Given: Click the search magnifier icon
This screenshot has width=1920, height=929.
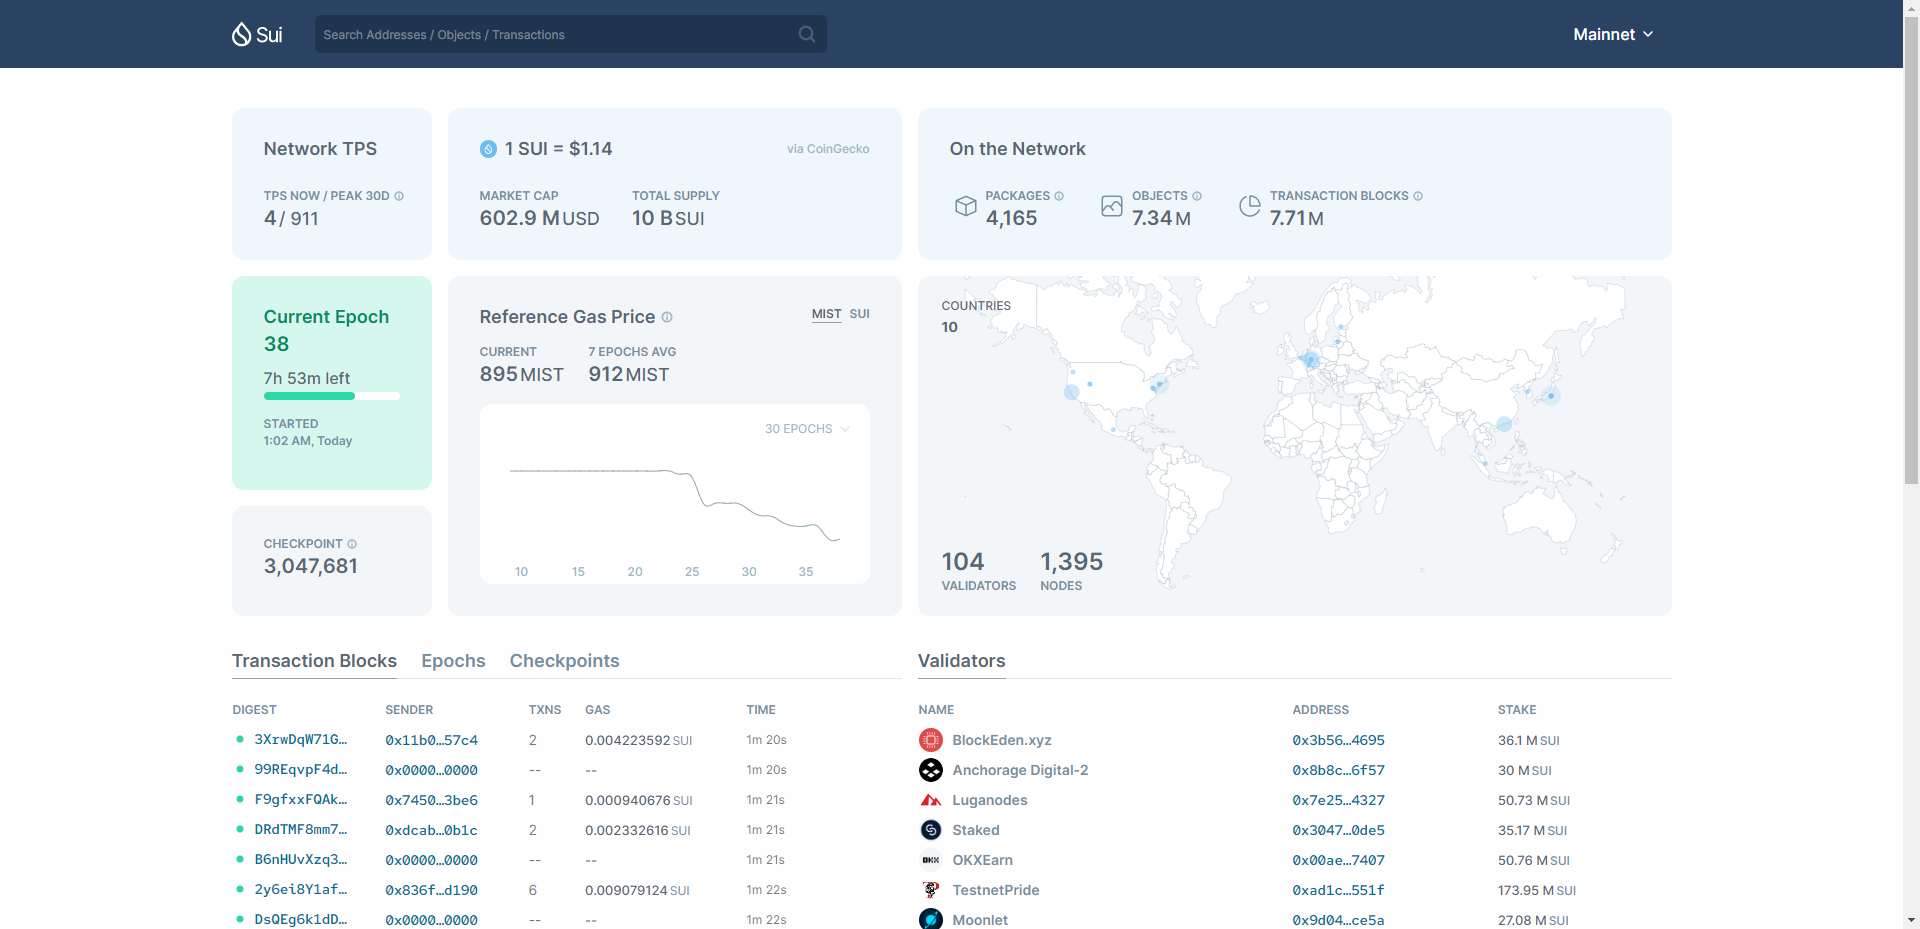Looking at the screenshot, I should [806, 34].
